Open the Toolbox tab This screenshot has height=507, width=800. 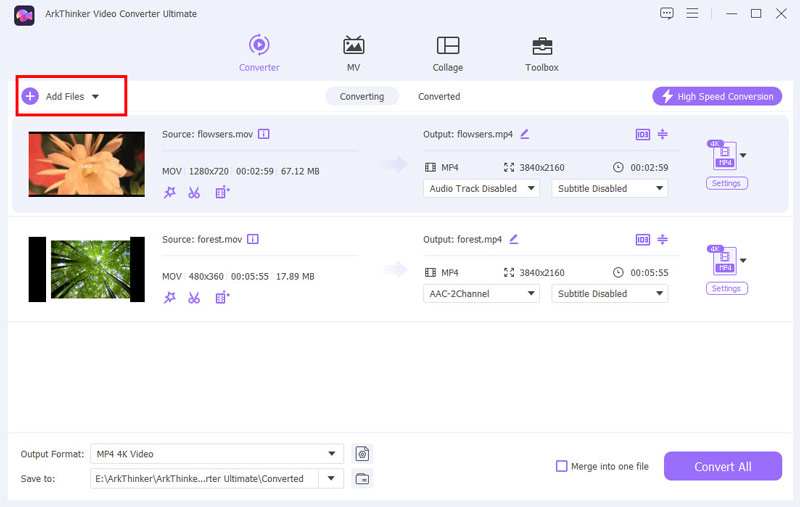(x=541, y=53)
